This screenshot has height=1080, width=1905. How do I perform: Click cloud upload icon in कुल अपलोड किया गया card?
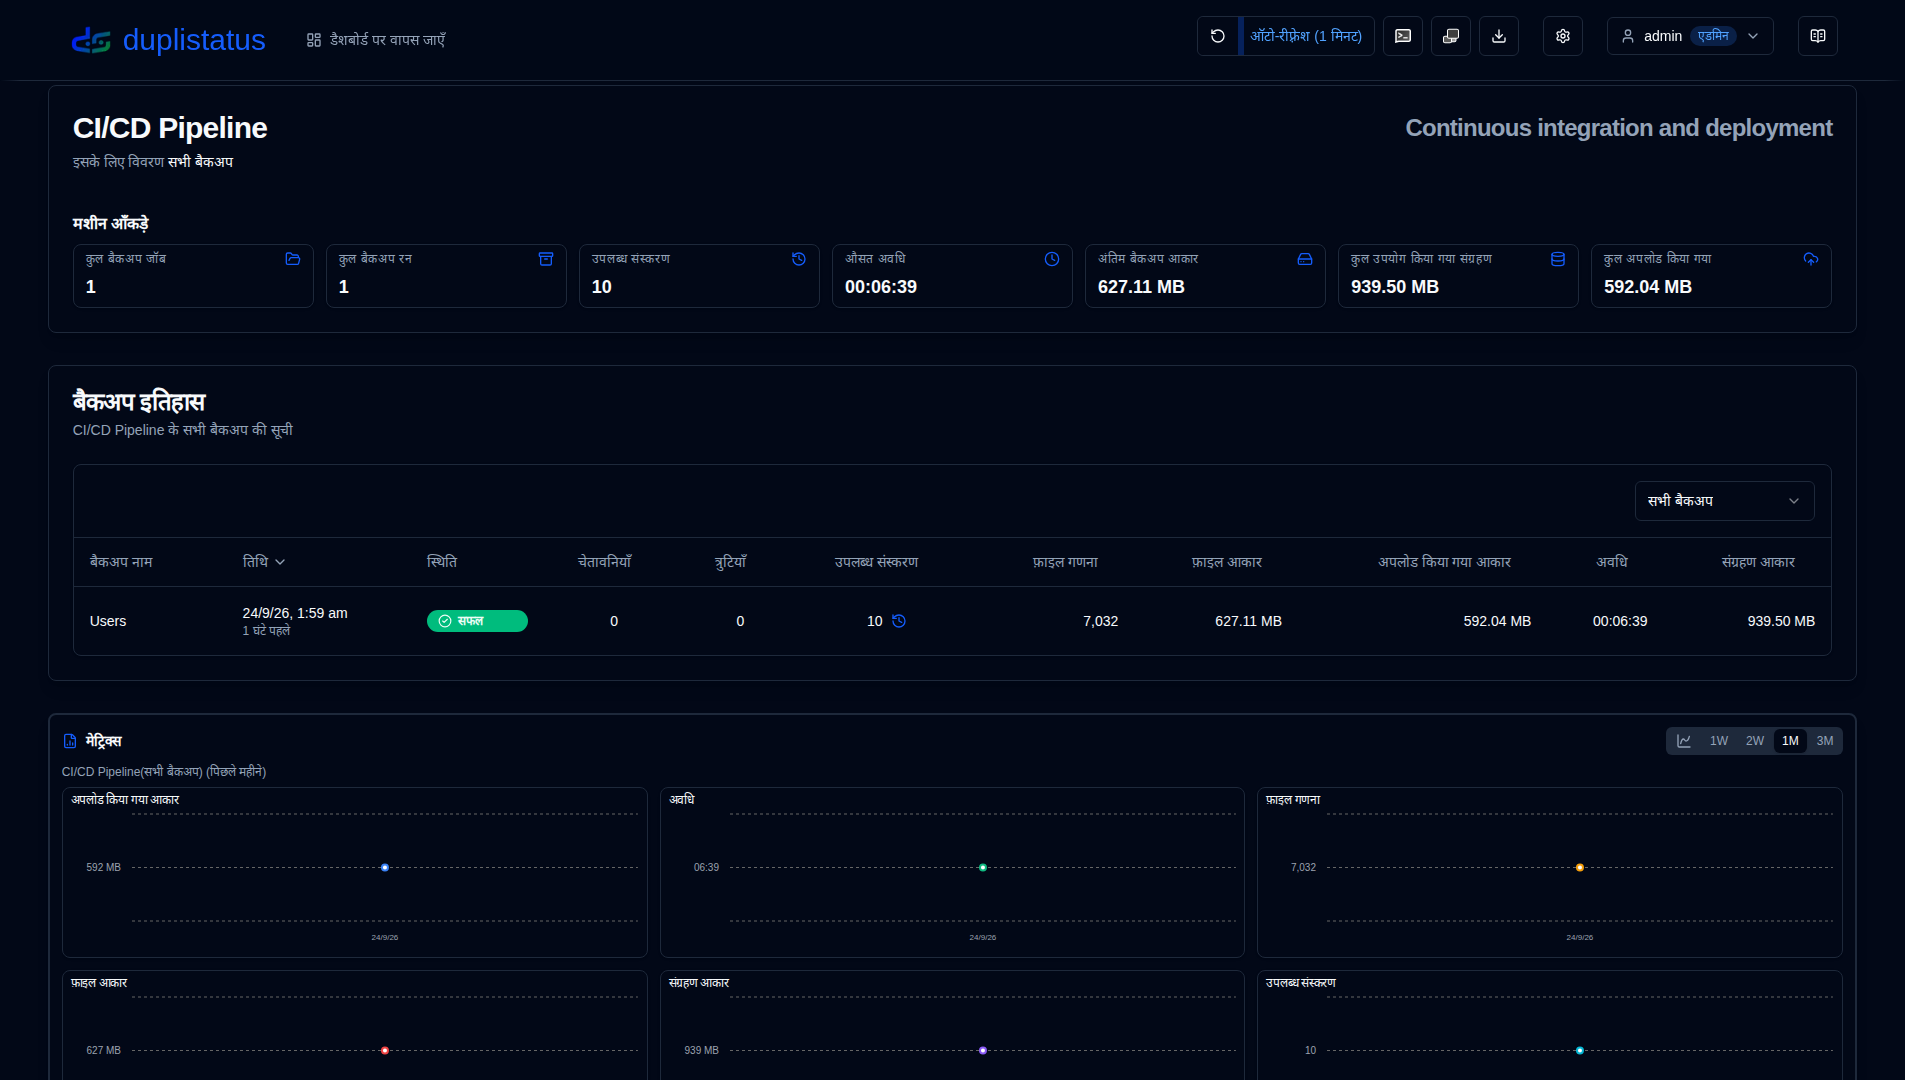coord(1811,259)
